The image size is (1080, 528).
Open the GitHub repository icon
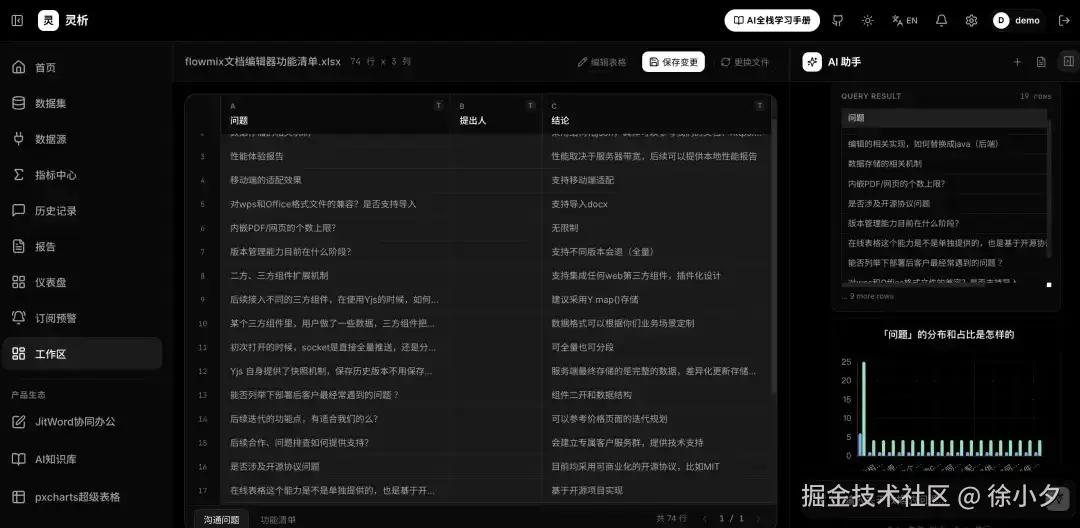pos(838,21)
